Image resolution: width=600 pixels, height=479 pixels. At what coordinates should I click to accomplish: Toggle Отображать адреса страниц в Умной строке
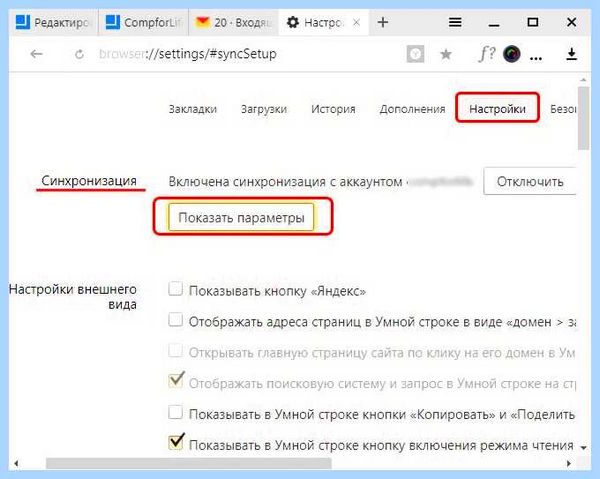175,319
